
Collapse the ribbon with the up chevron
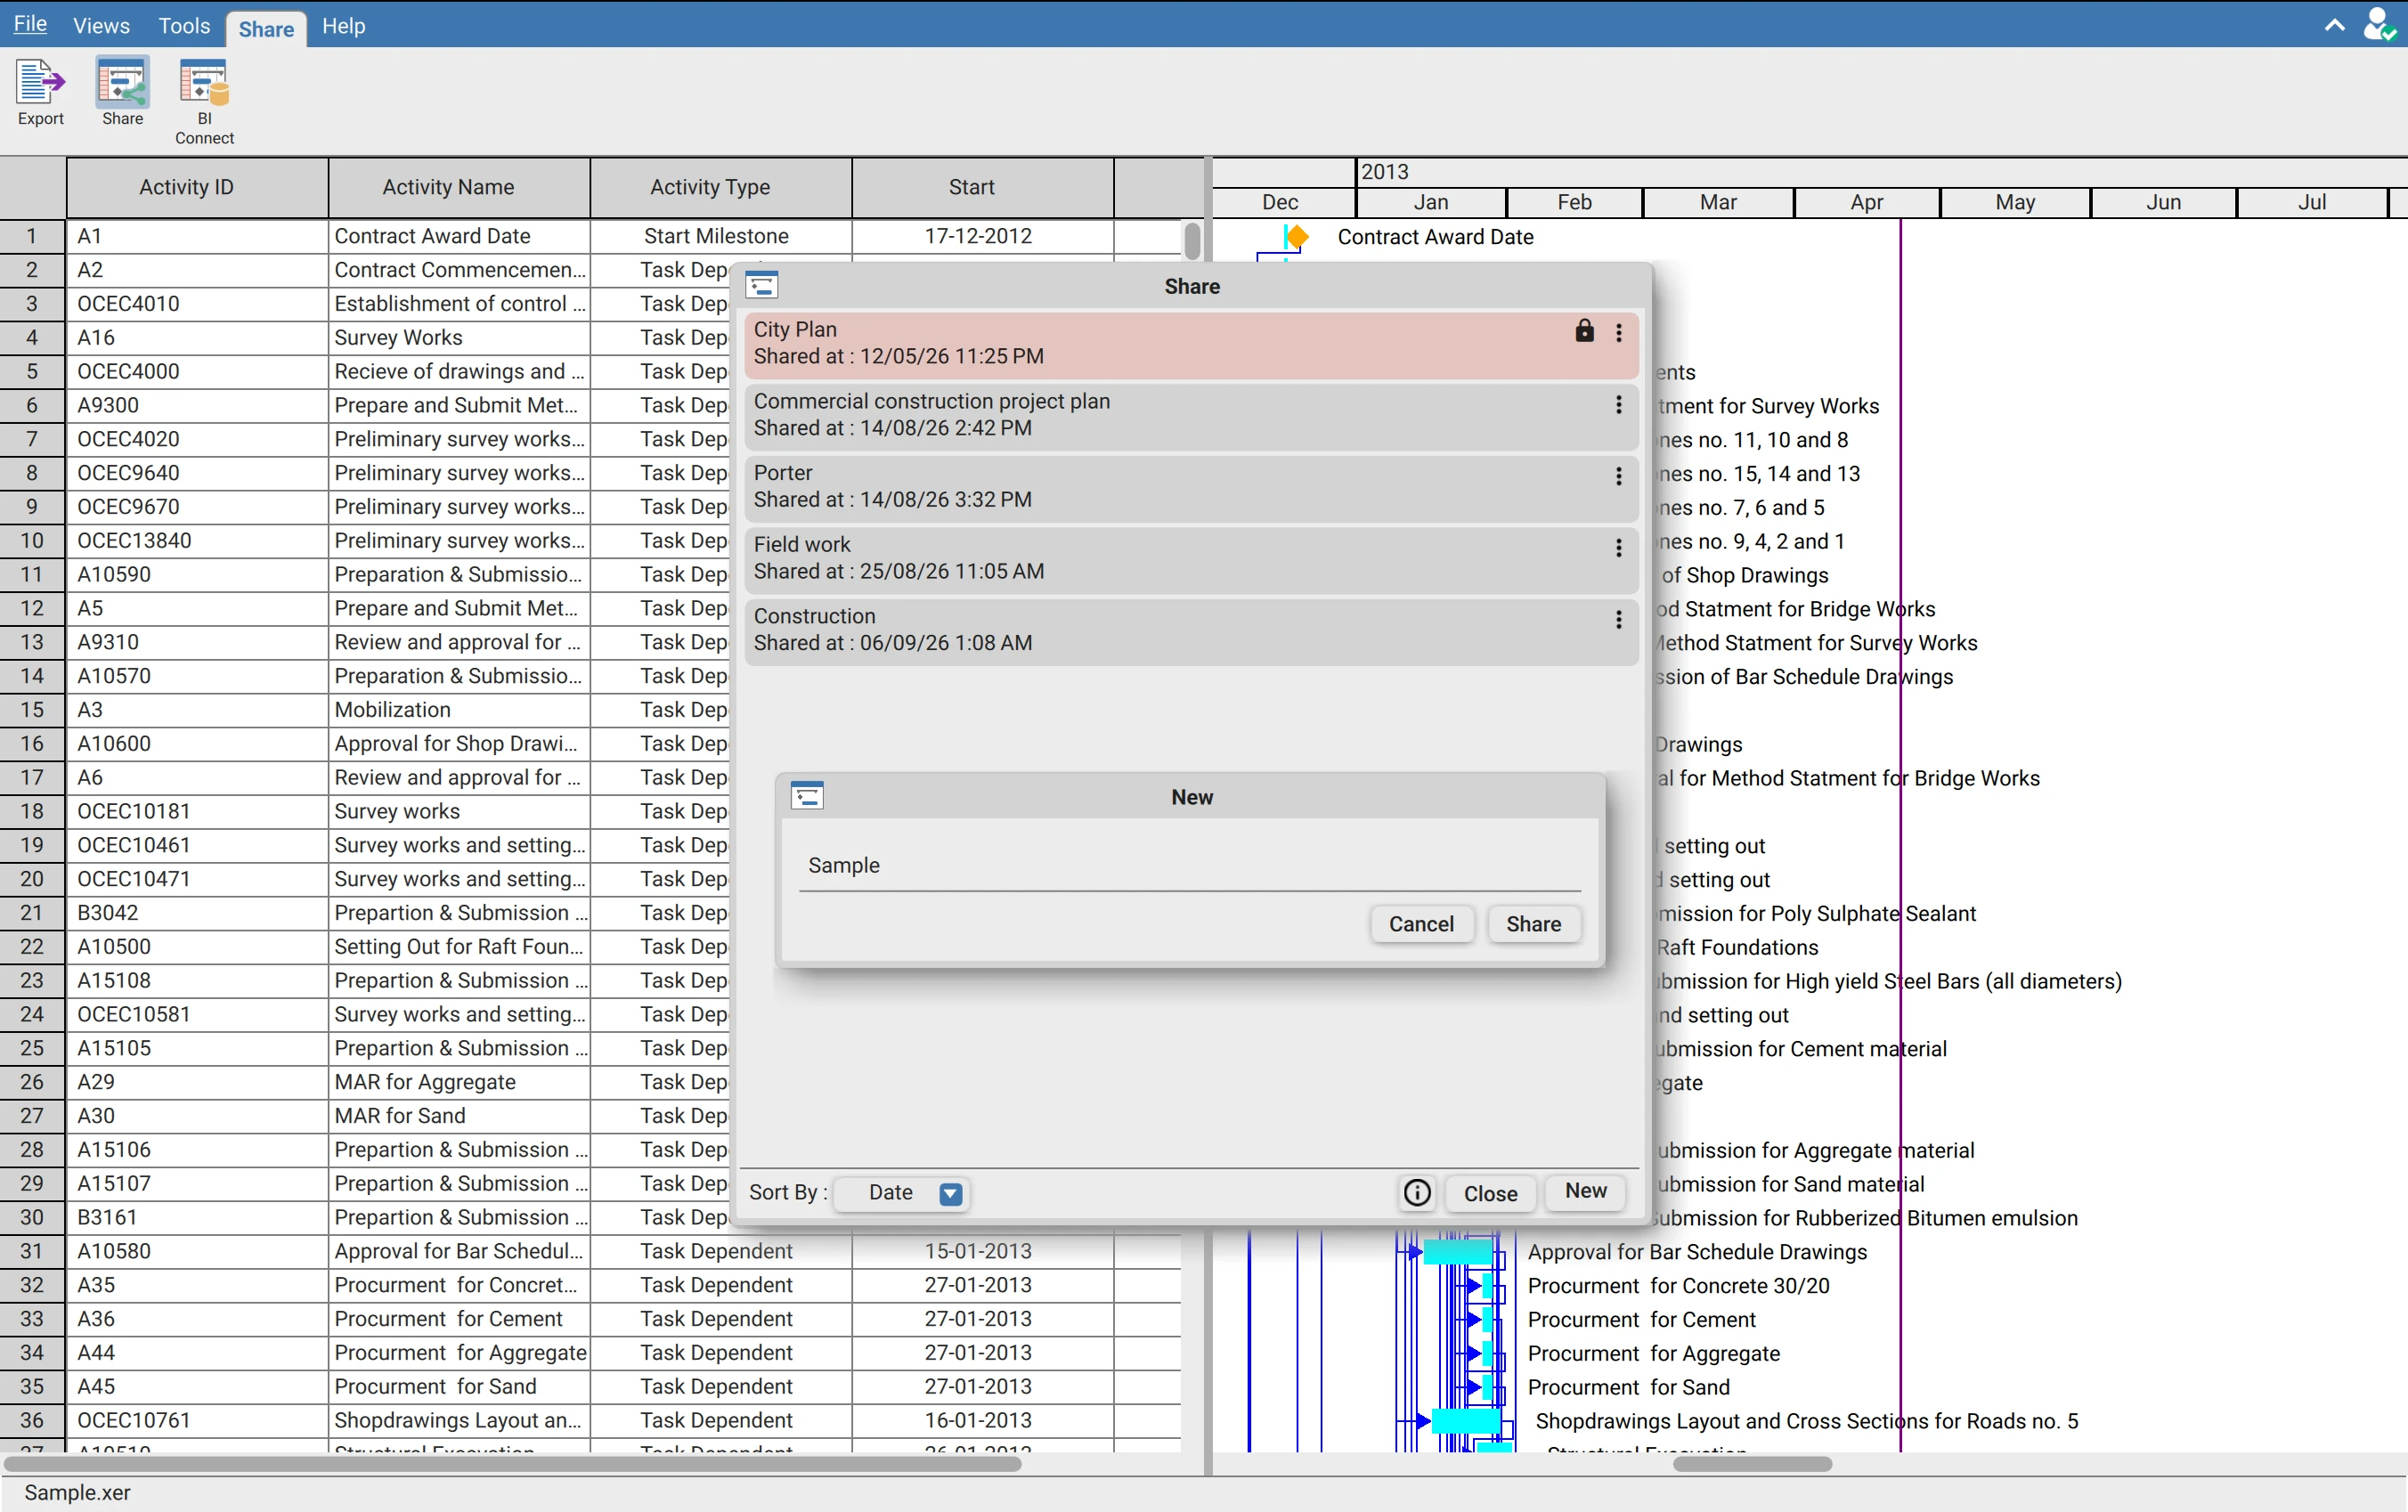[2334, 25]
